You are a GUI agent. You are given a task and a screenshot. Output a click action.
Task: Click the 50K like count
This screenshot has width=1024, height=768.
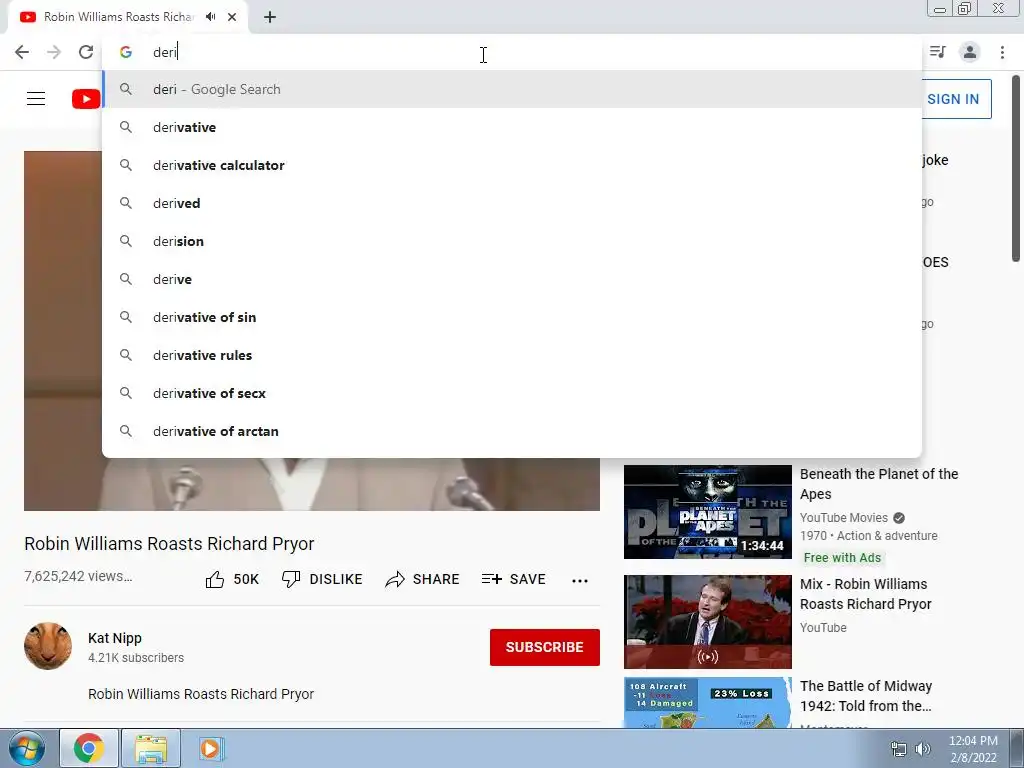246,579
